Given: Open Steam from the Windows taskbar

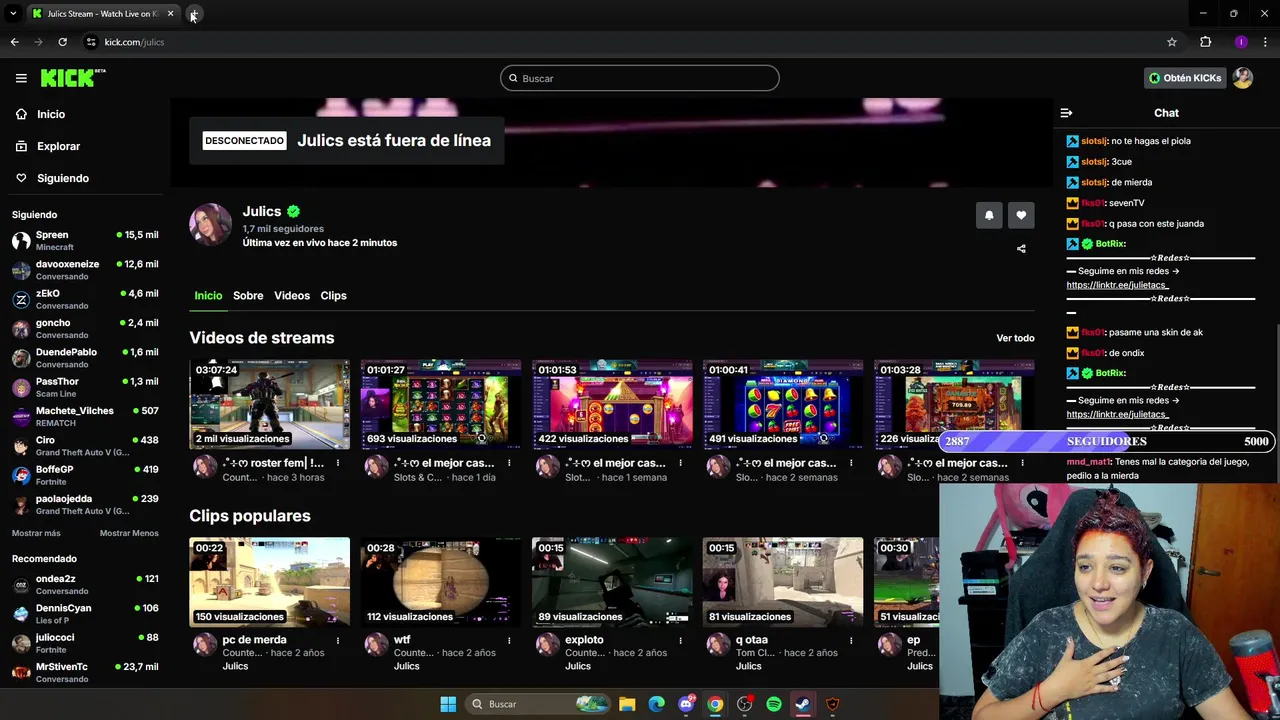Looking at the screenshot, I should click(803, 704).
